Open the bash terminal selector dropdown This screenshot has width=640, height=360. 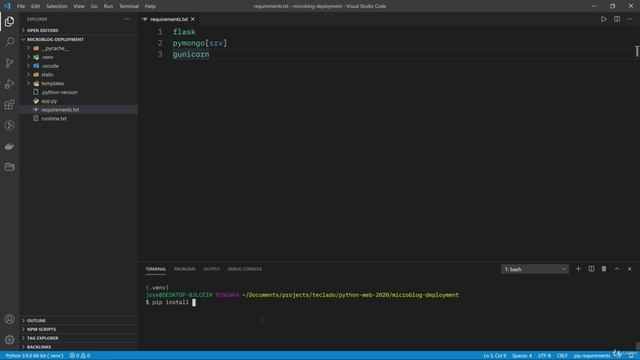[535, 269]
